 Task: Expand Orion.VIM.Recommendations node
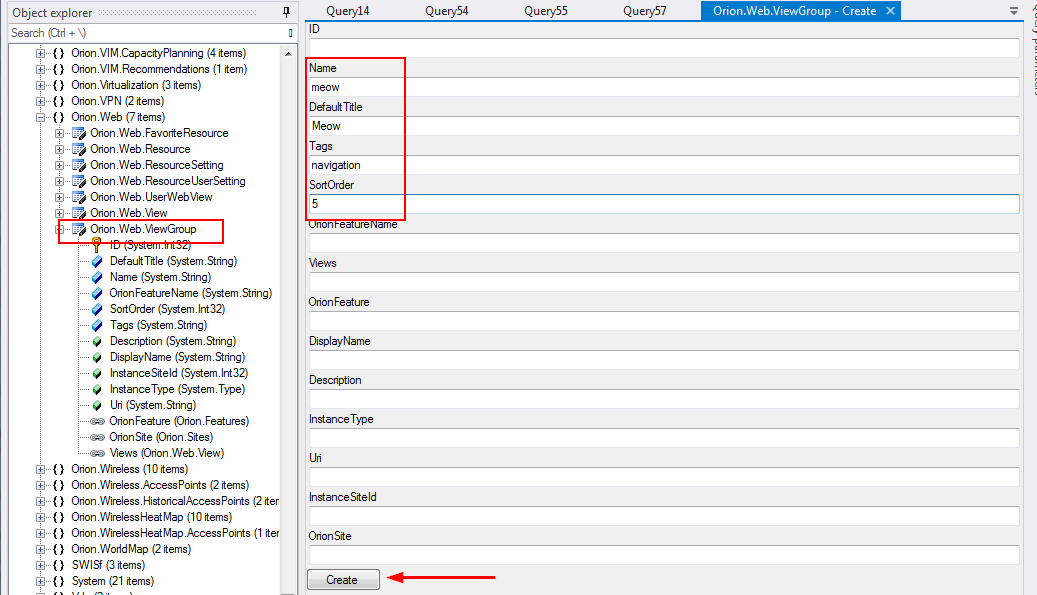tap(40, 69)
